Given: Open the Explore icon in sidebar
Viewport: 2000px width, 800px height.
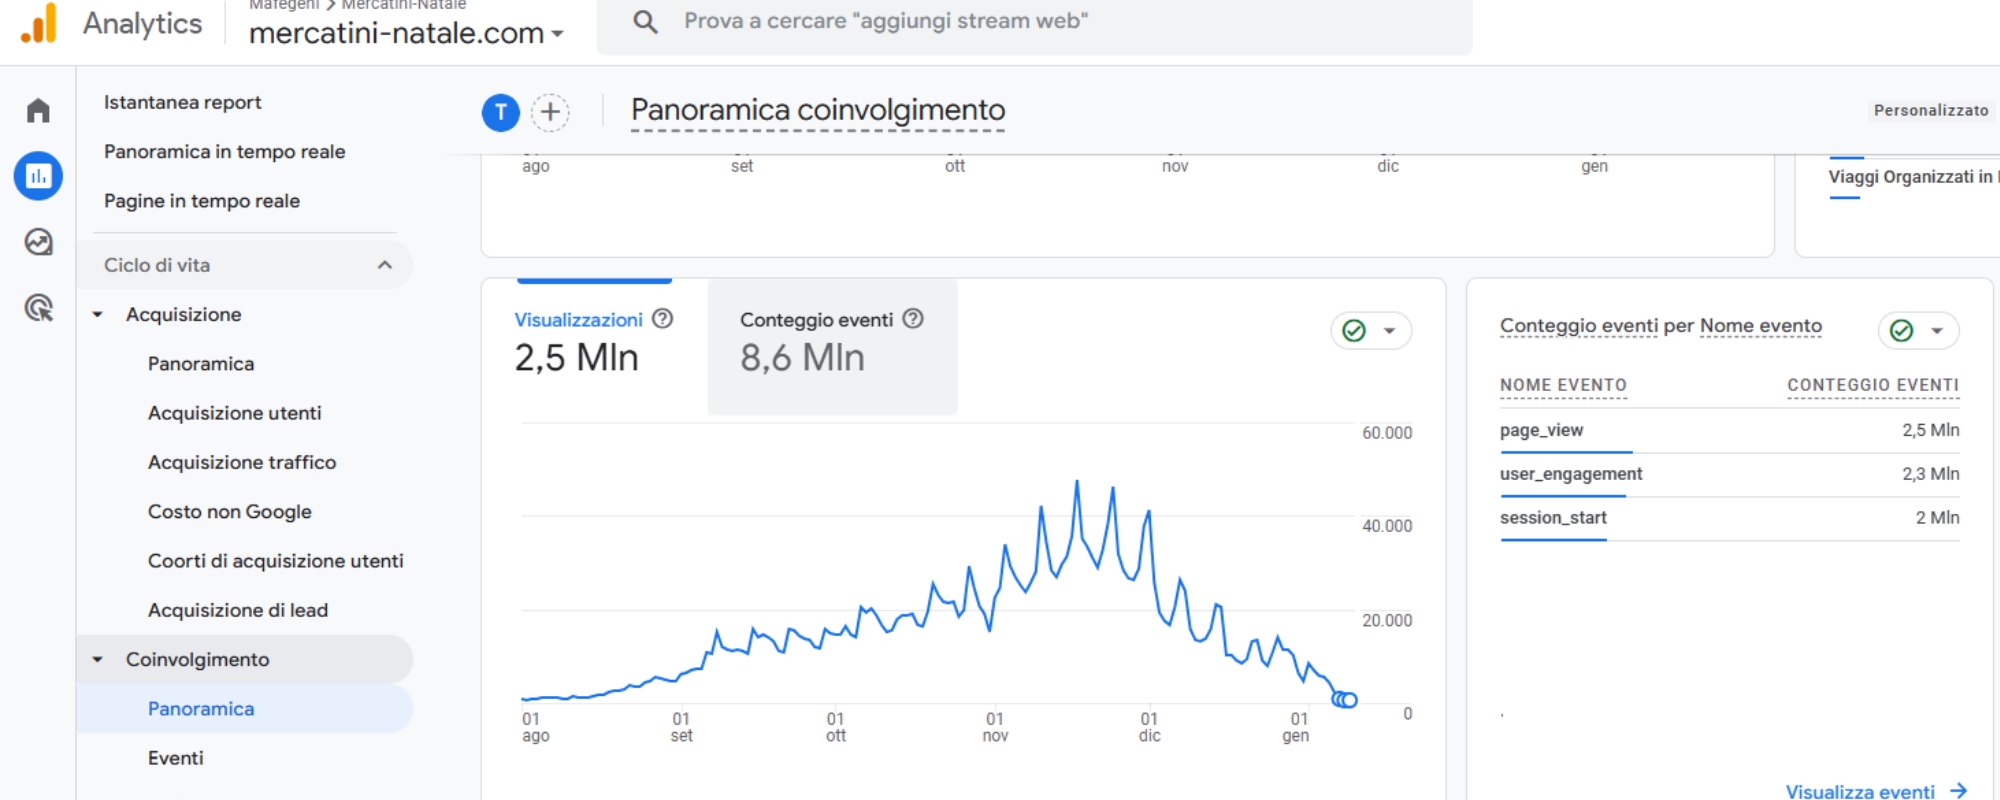Looking at the screenshot, I should pyautogui.click(x=38, y=242).
